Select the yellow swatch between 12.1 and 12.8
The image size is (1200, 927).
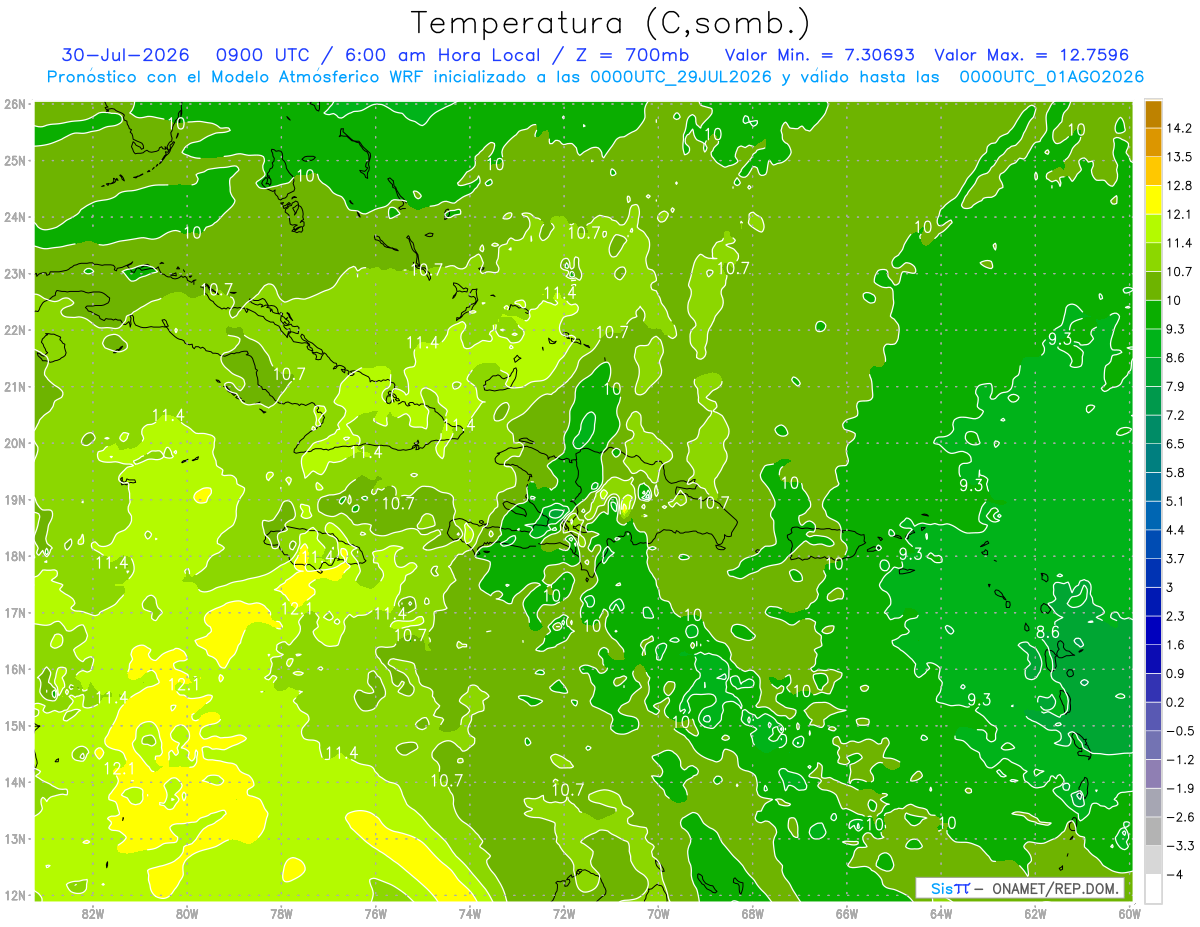coord(1153,200)
